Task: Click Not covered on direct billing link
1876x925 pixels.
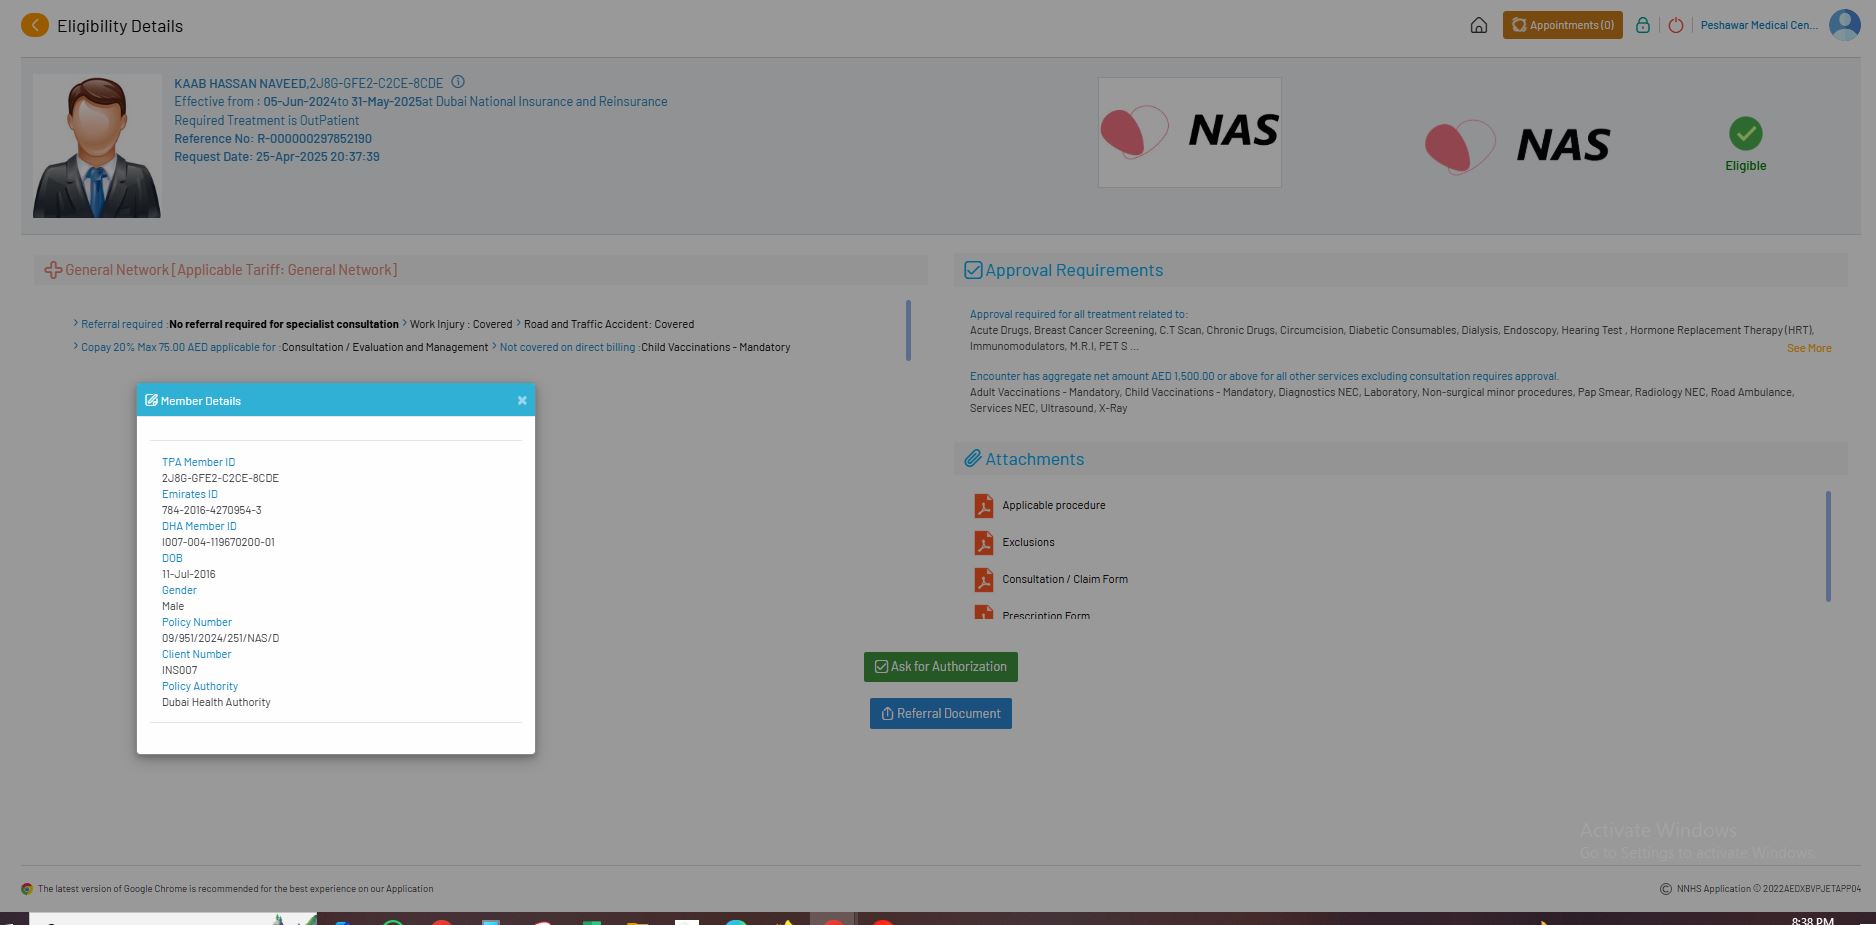Action: point(566,347)
